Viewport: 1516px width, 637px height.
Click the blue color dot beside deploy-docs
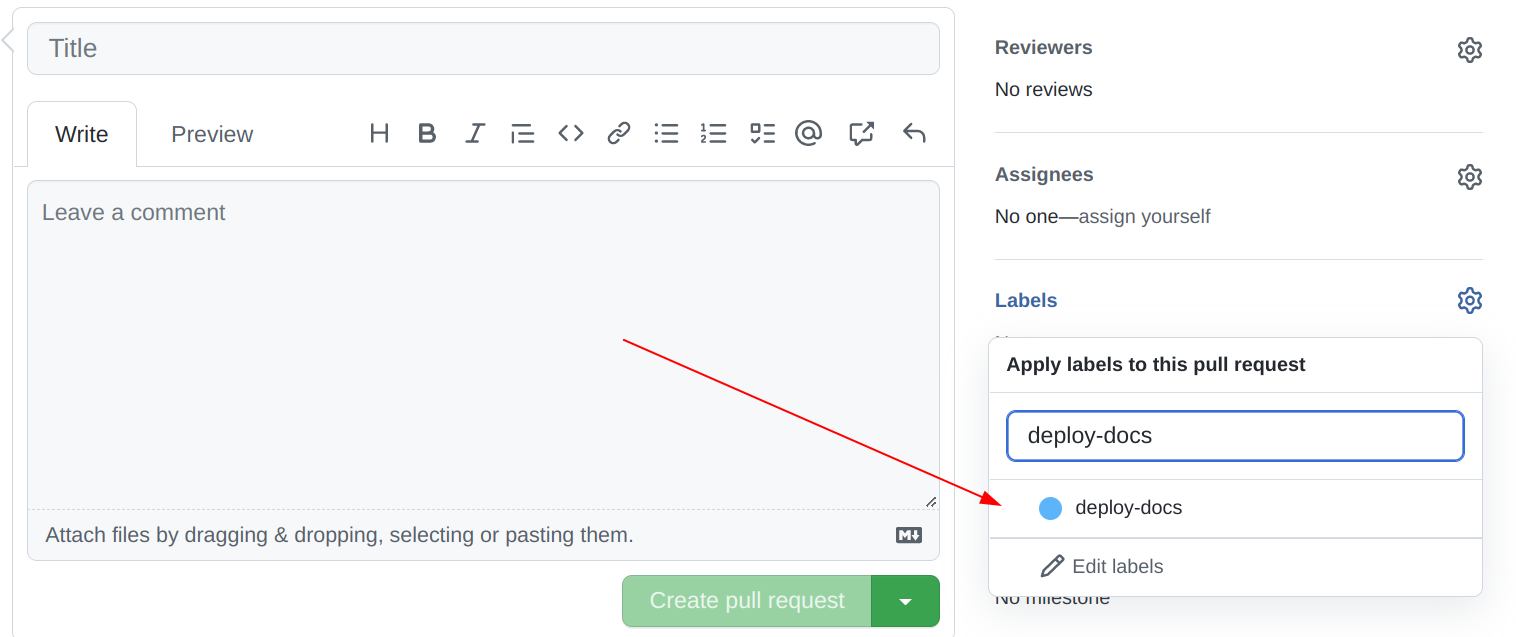click(1050, 508)
